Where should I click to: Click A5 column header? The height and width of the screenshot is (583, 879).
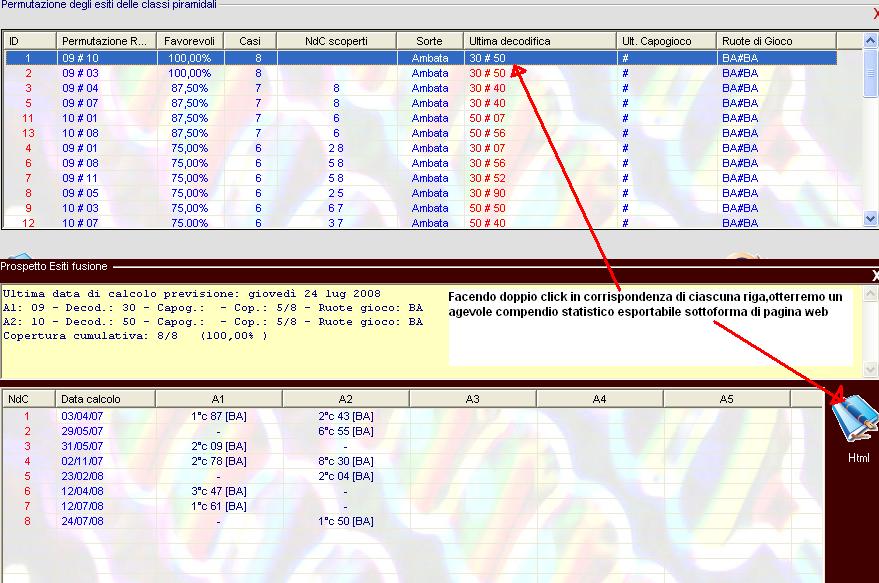[727, 399]
